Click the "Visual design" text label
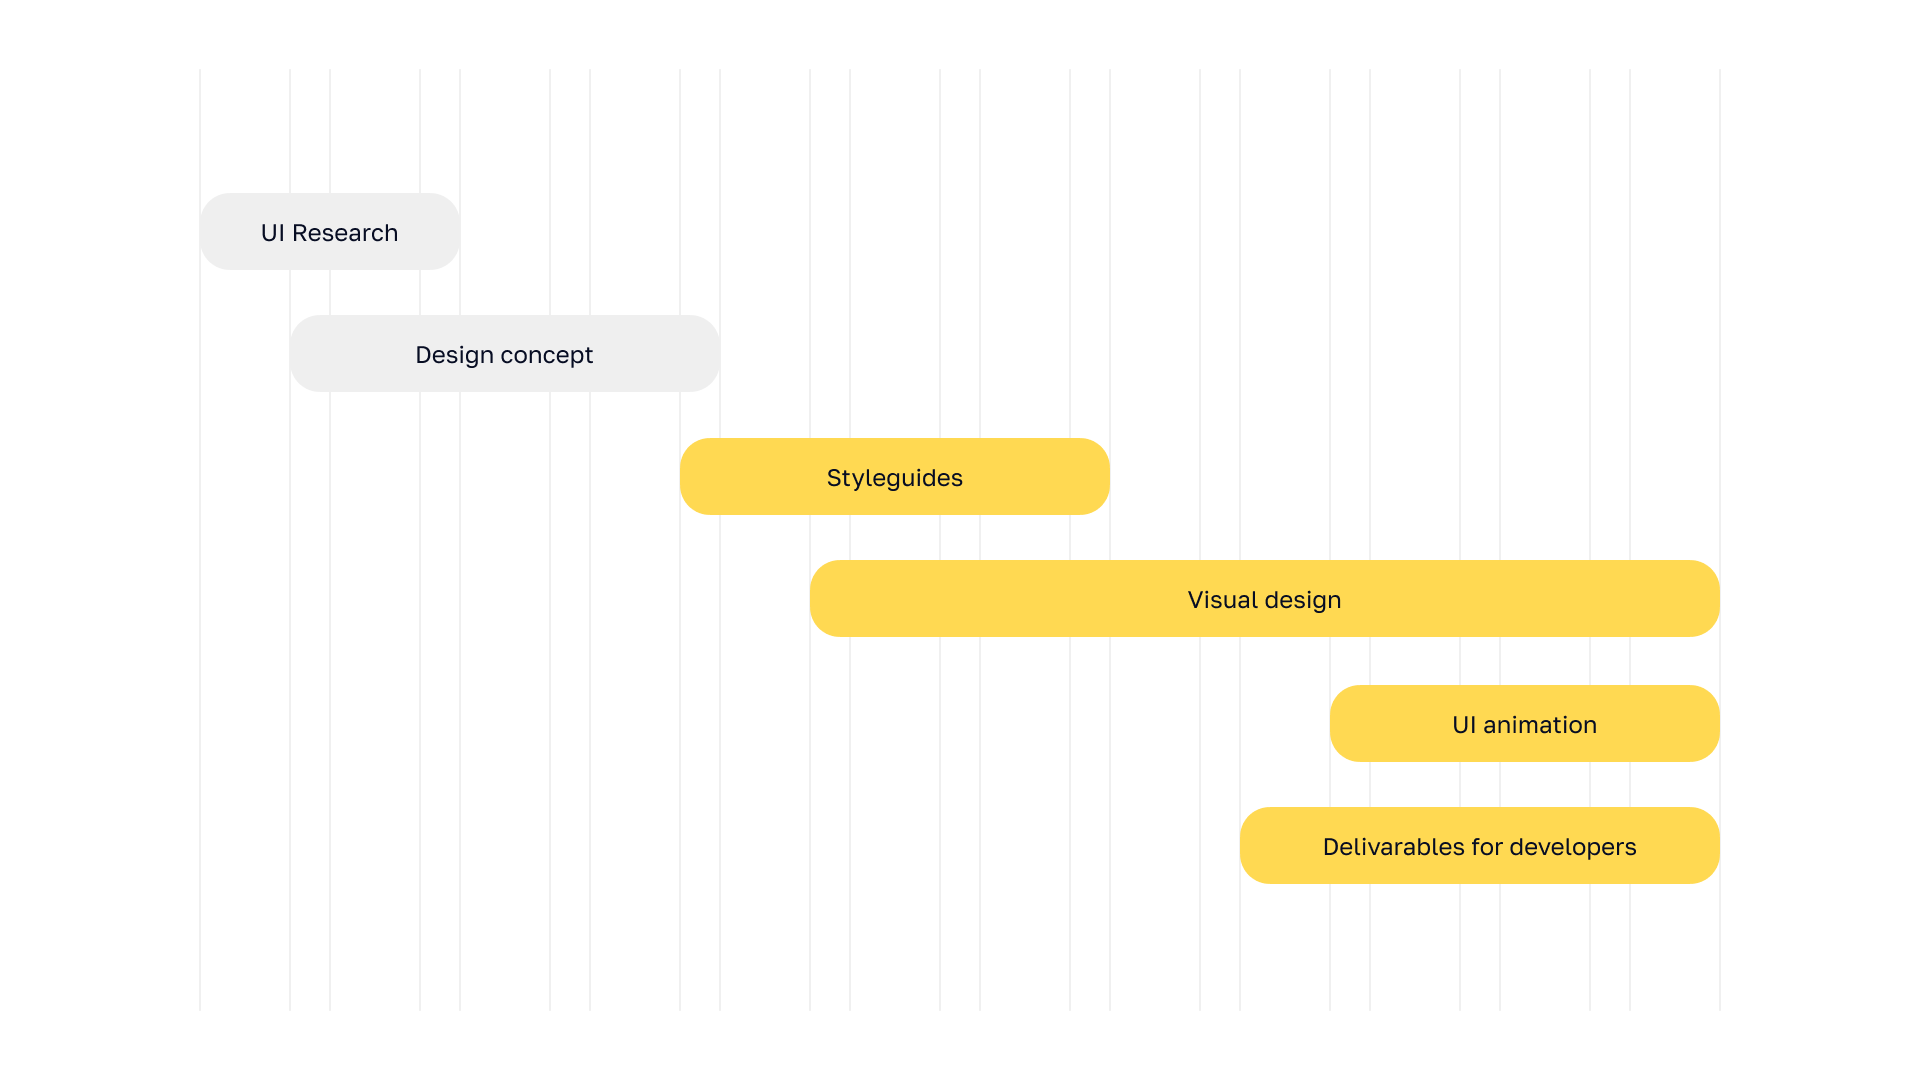The image size is (1920, 1080). 1264,600
